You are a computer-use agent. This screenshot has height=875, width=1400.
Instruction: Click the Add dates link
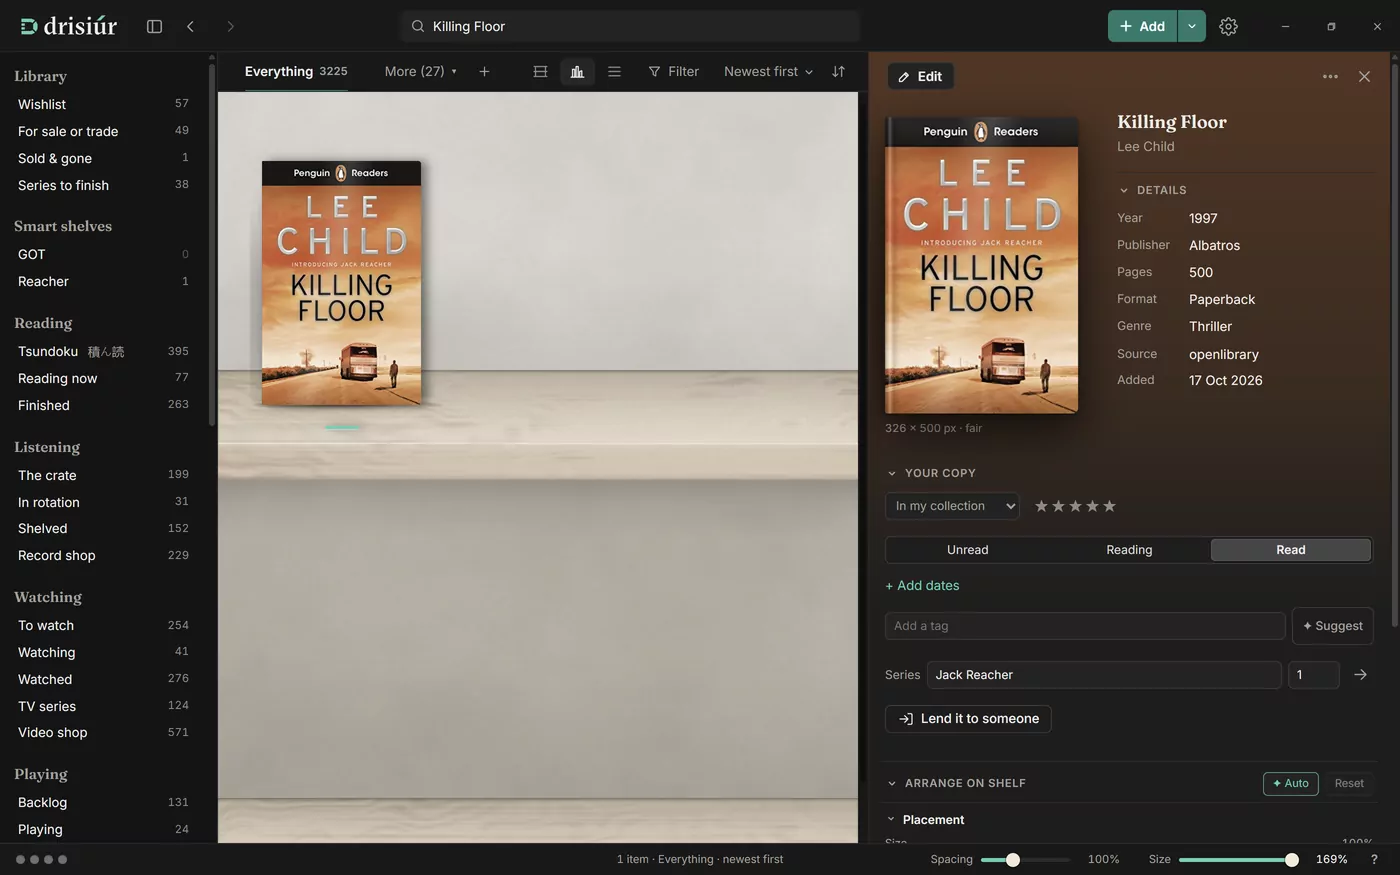(922, 585)
